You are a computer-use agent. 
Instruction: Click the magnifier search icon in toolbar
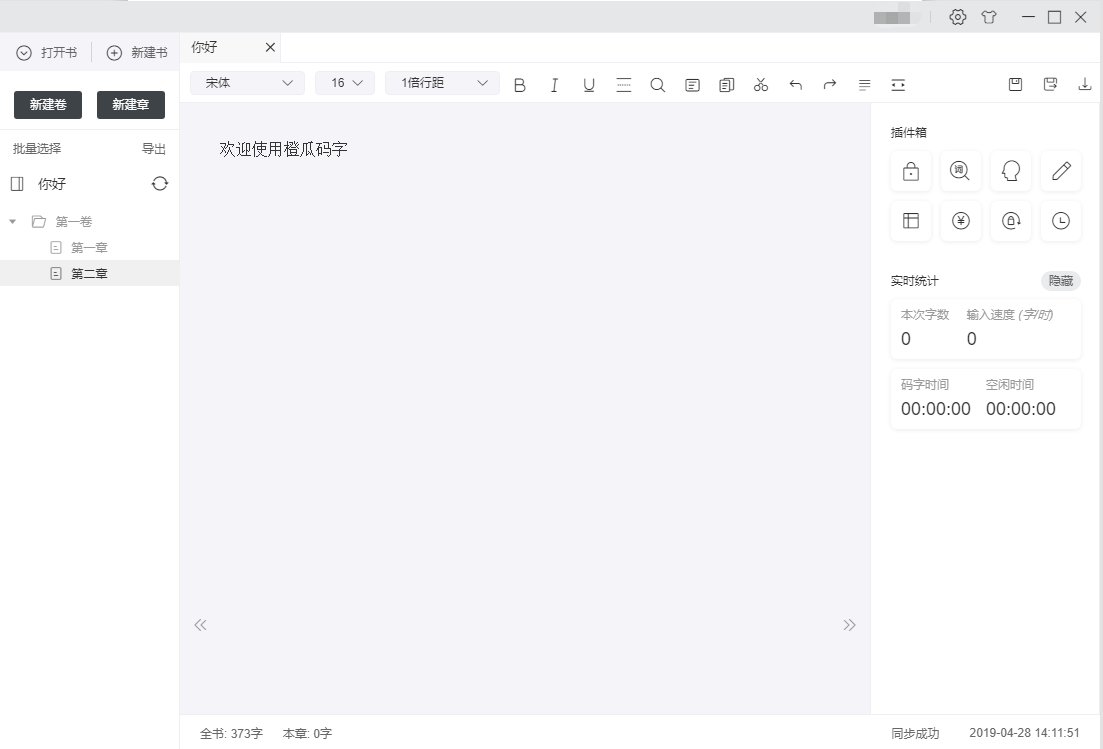657,85
